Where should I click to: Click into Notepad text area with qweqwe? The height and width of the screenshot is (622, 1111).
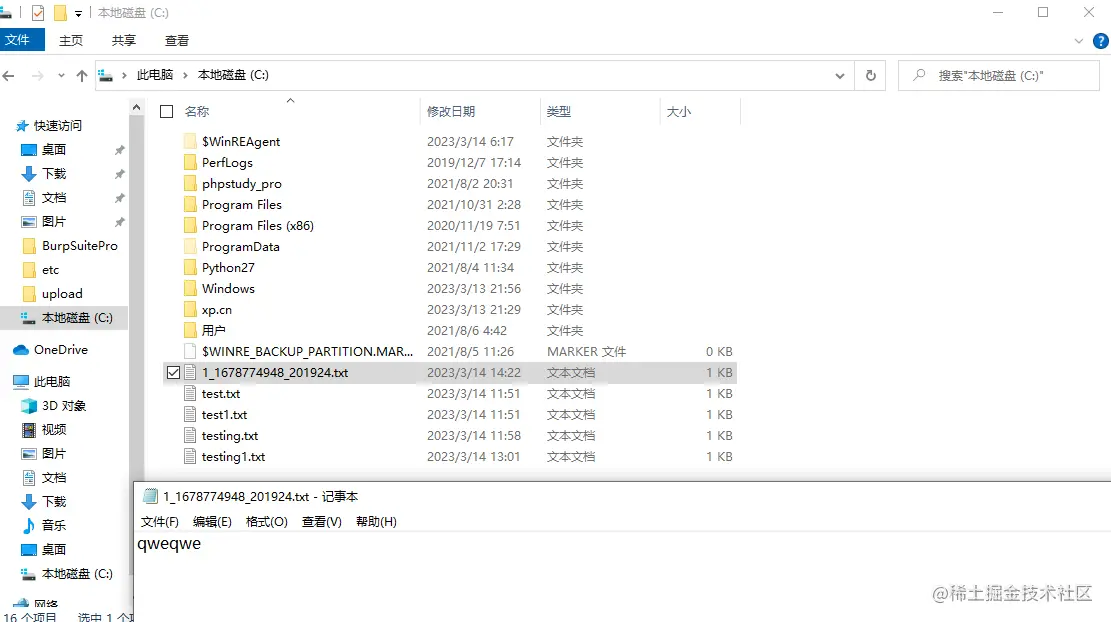622,577
